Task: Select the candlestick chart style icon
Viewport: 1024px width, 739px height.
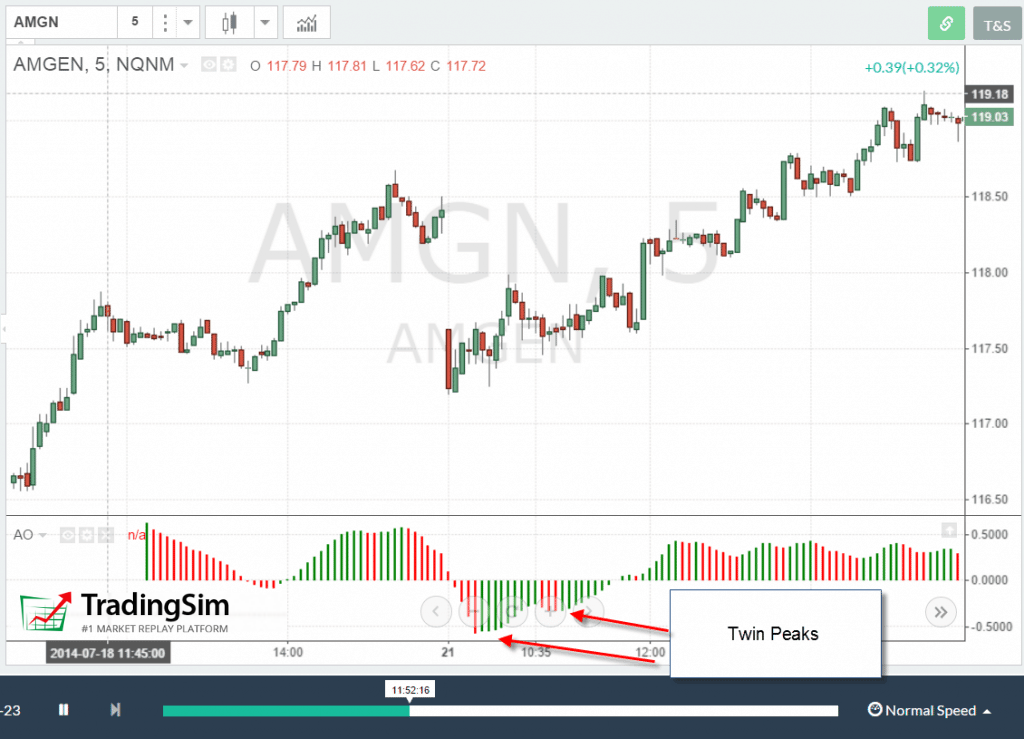Action: [x=230, y=22]
